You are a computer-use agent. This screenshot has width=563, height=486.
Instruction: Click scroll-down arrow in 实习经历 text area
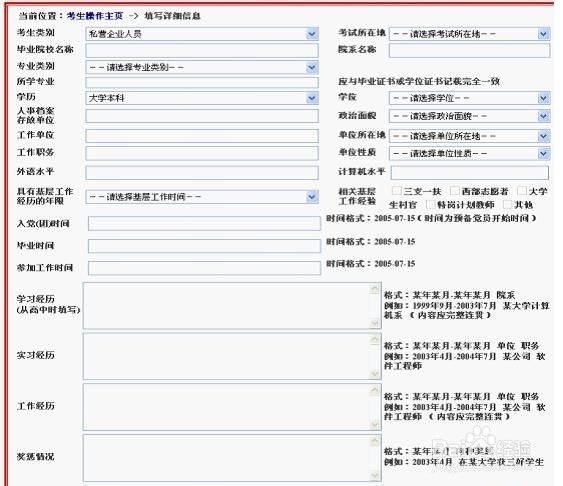click(x=375, y=374)
